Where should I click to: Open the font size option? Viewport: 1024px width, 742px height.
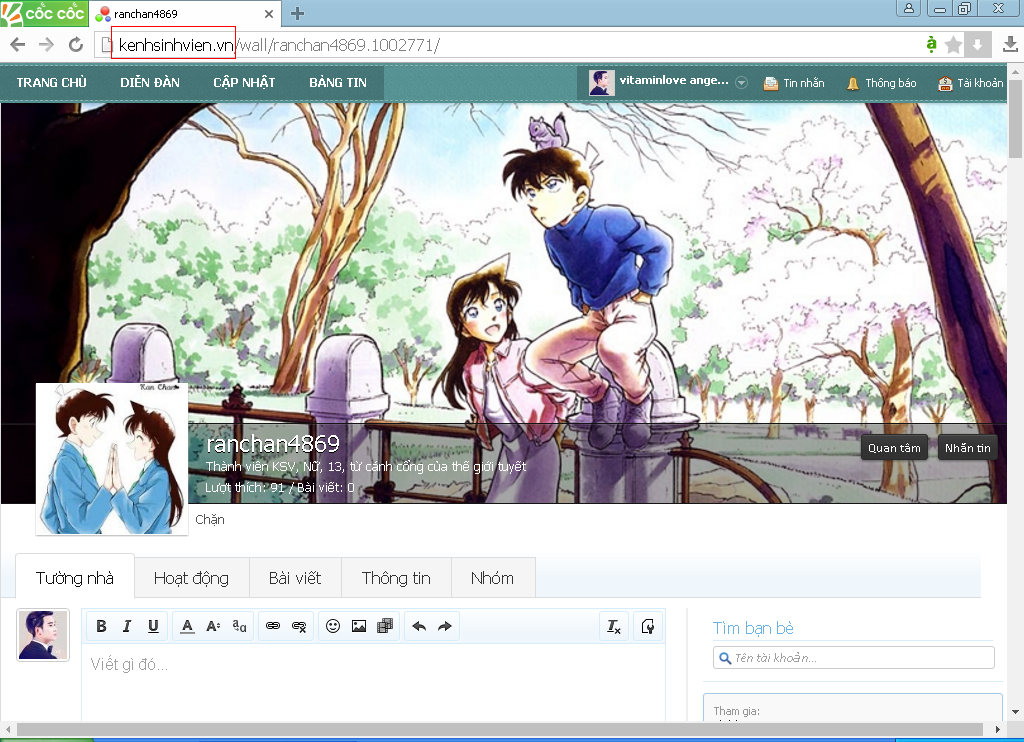coord(213,626)
